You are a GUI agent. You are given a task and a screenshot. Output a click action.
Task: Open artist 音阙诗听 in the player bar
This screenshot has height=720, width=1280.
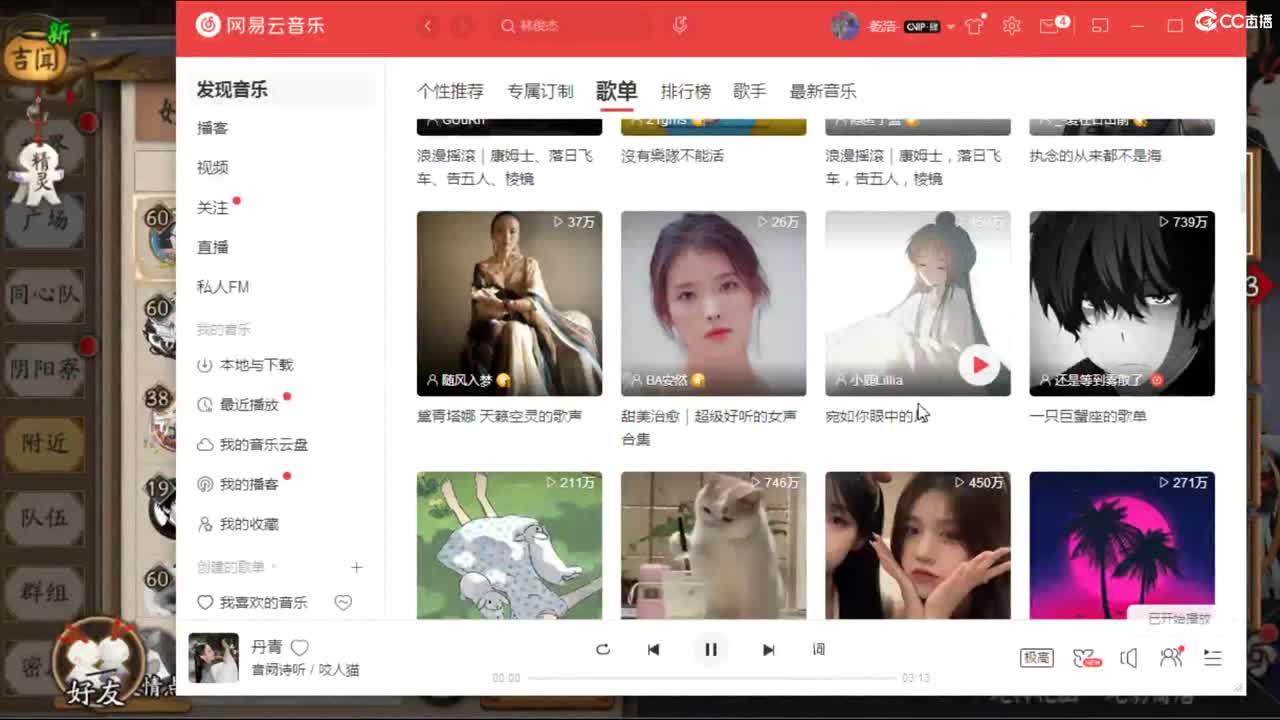[x=278, y=670]
